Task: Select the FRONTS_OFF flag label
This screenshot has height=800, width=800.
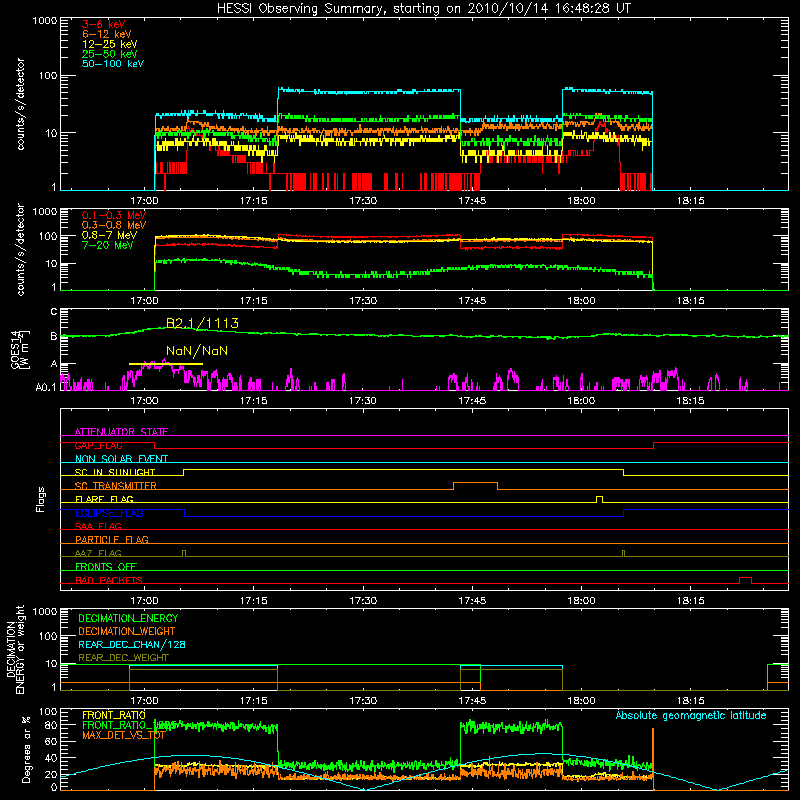Action: tap(106, 566)
